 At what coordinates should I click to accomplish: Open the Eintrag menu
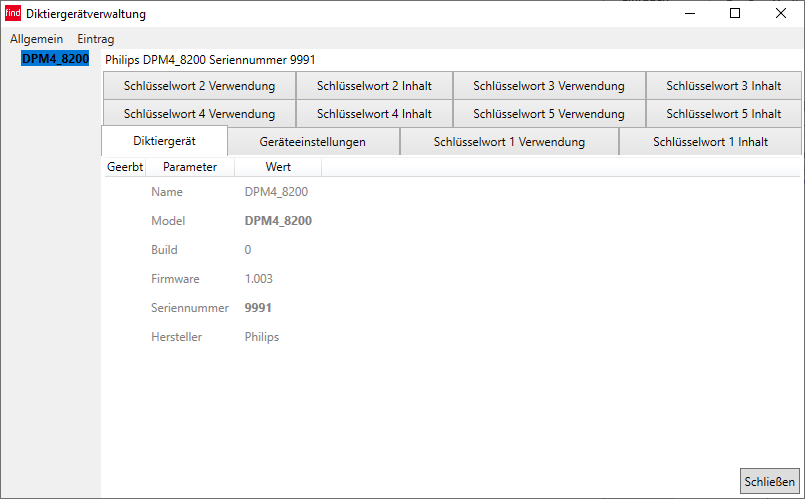point(95,39)
